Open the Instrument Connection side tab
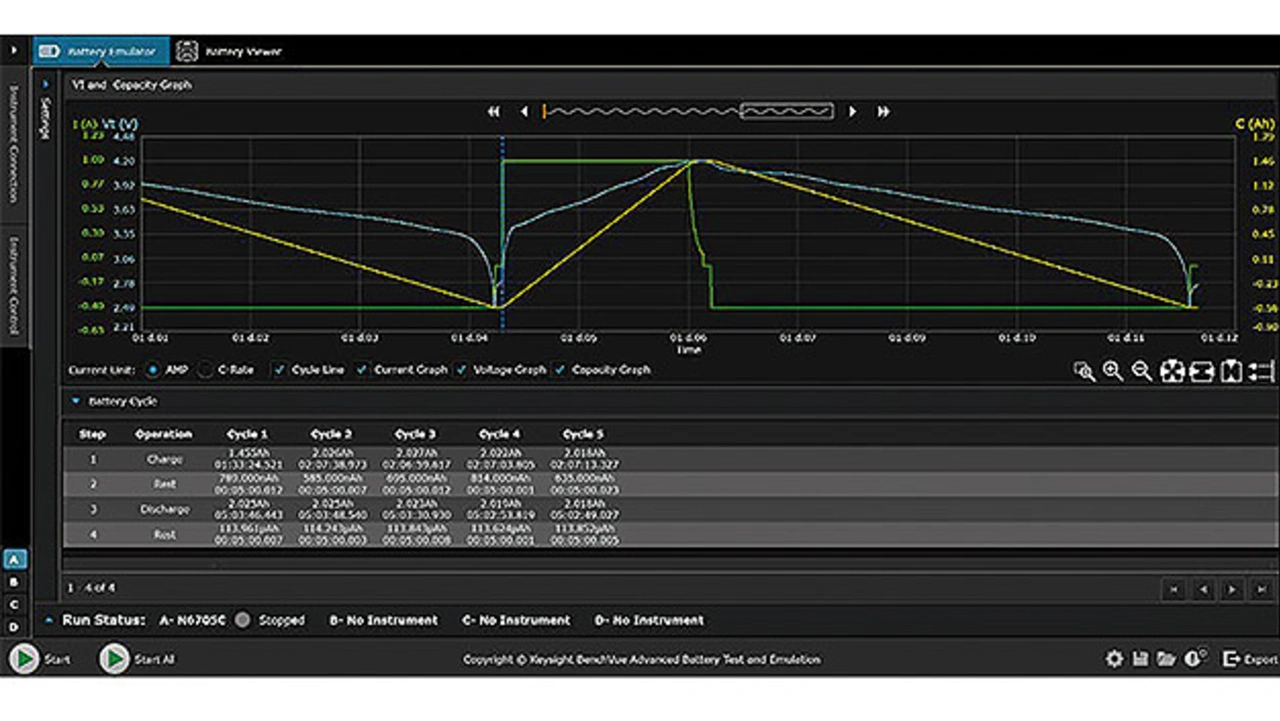This screenshot has width=1280, height=721. click(x=14, y=144)
